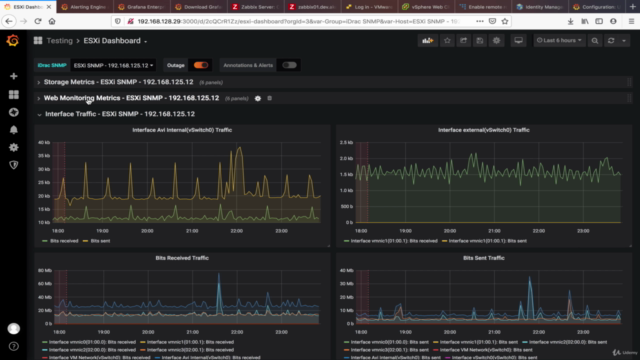Open the Grafana logo home menu

tap(13, 40)
